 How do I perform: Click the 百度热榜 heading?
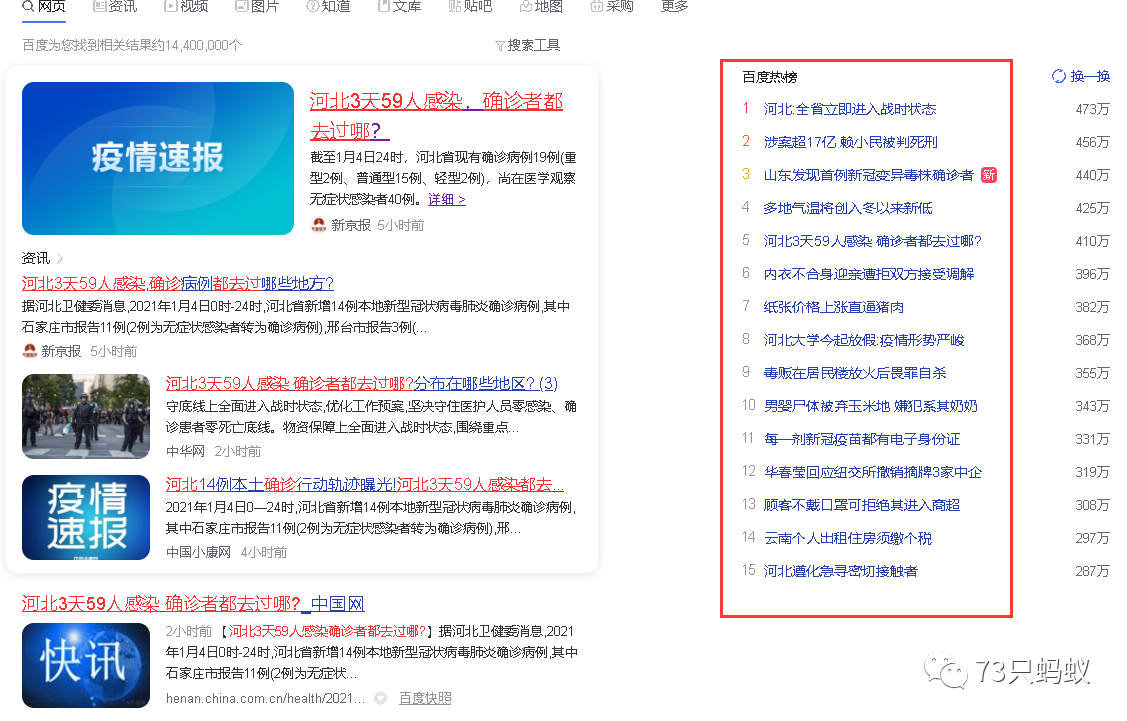click(770, 77)
